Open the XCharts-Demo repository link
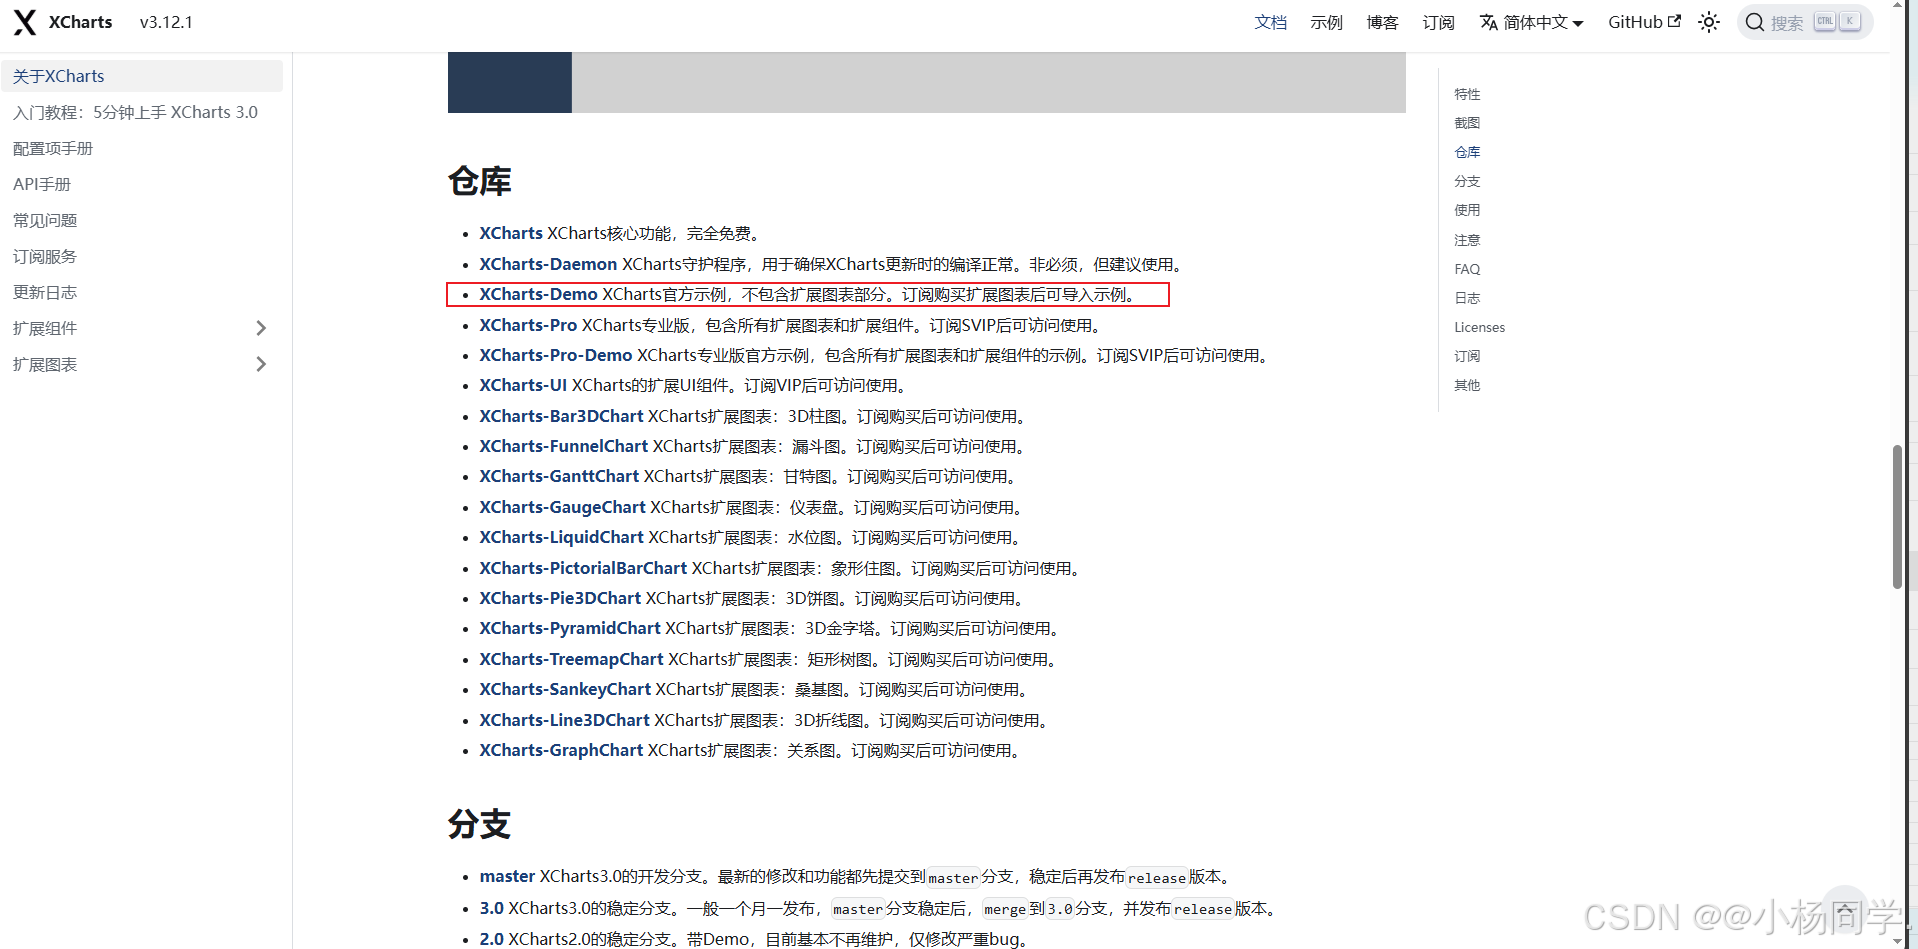This screenshot has width=1918, height=949. coord(538,294)
